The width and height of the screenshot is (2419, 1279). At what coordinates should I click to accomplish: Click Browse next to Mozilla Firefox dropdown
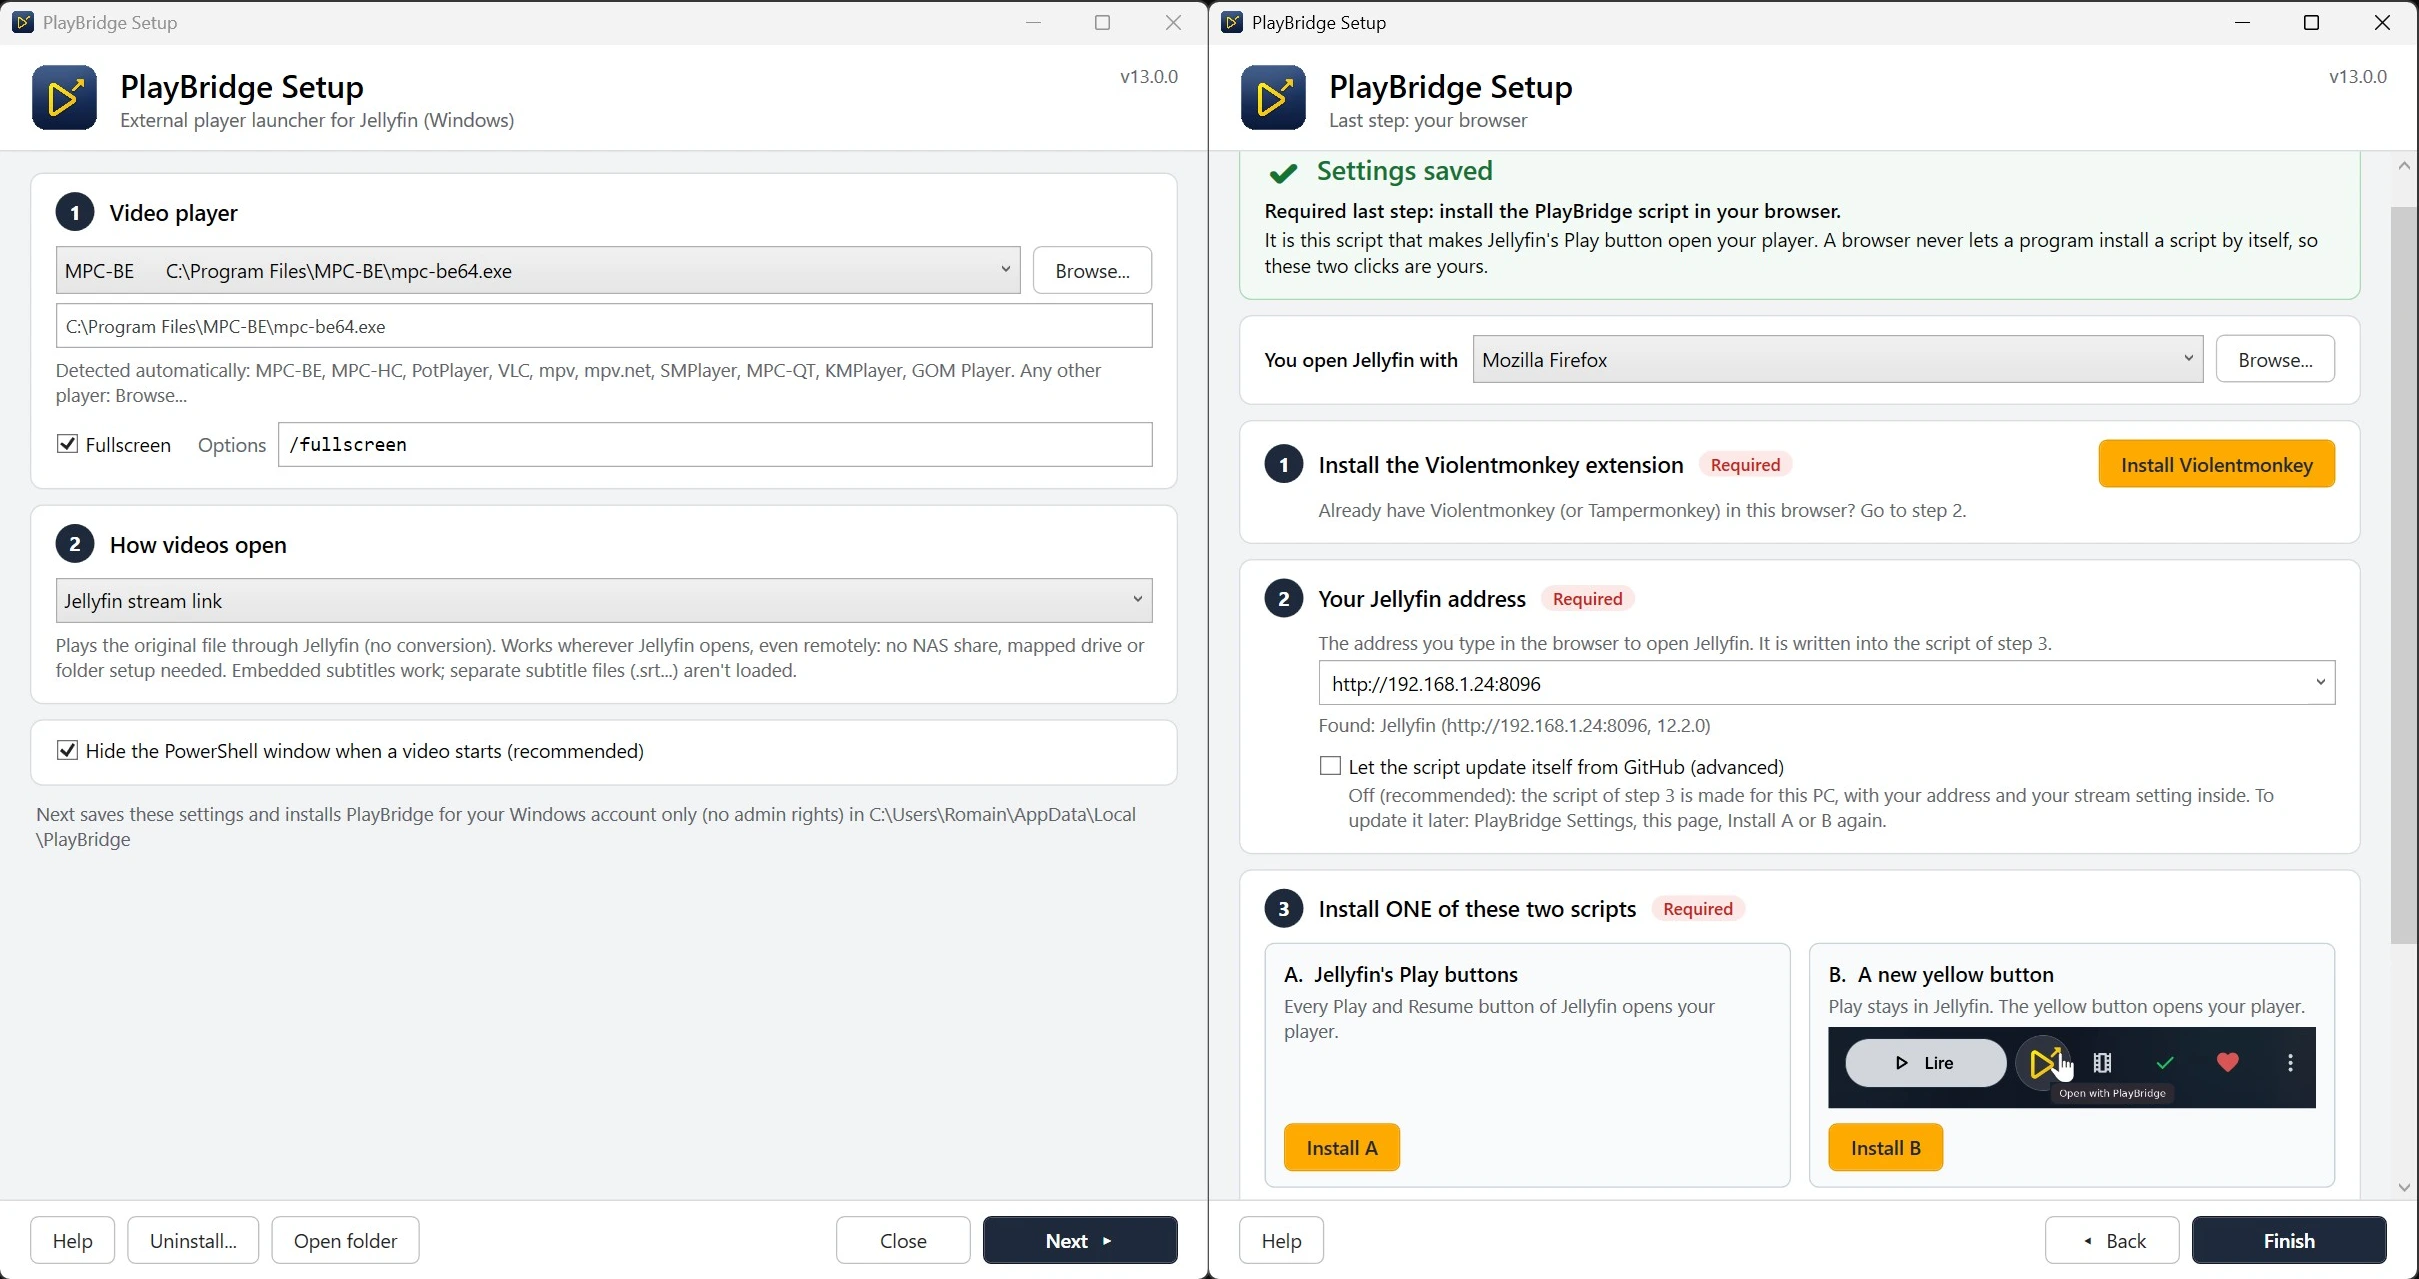pyautogui.click(x=2275, y=359)
